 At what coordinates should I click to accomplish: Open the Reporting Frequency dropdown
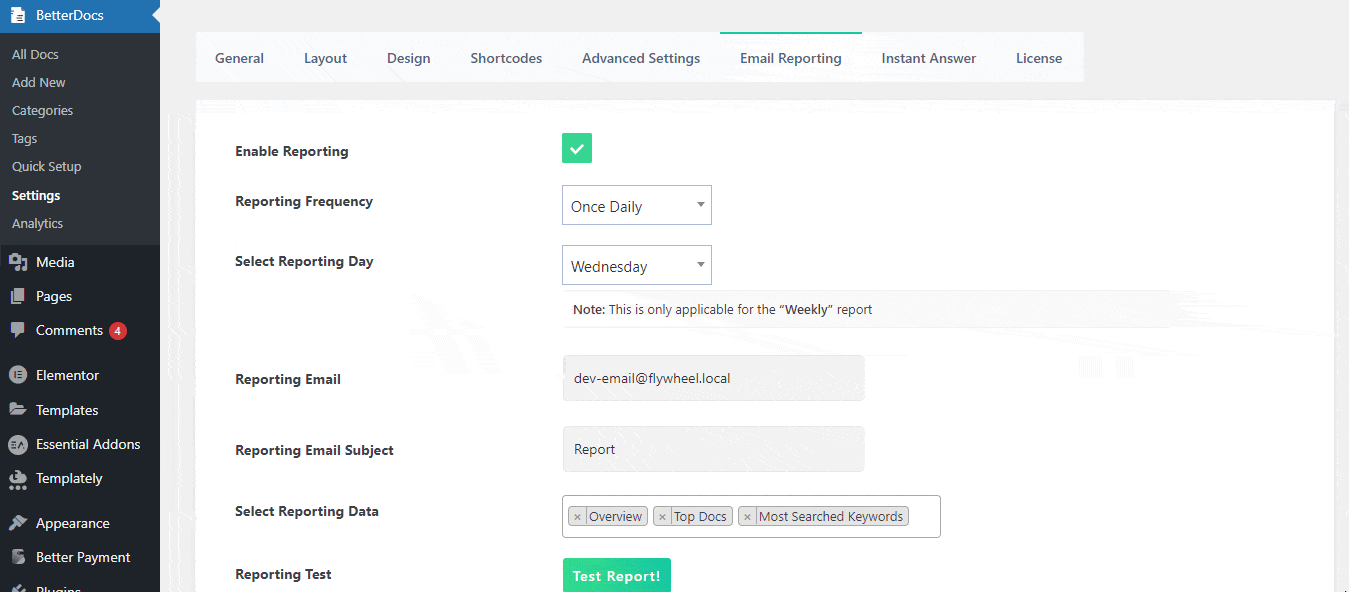636,206
